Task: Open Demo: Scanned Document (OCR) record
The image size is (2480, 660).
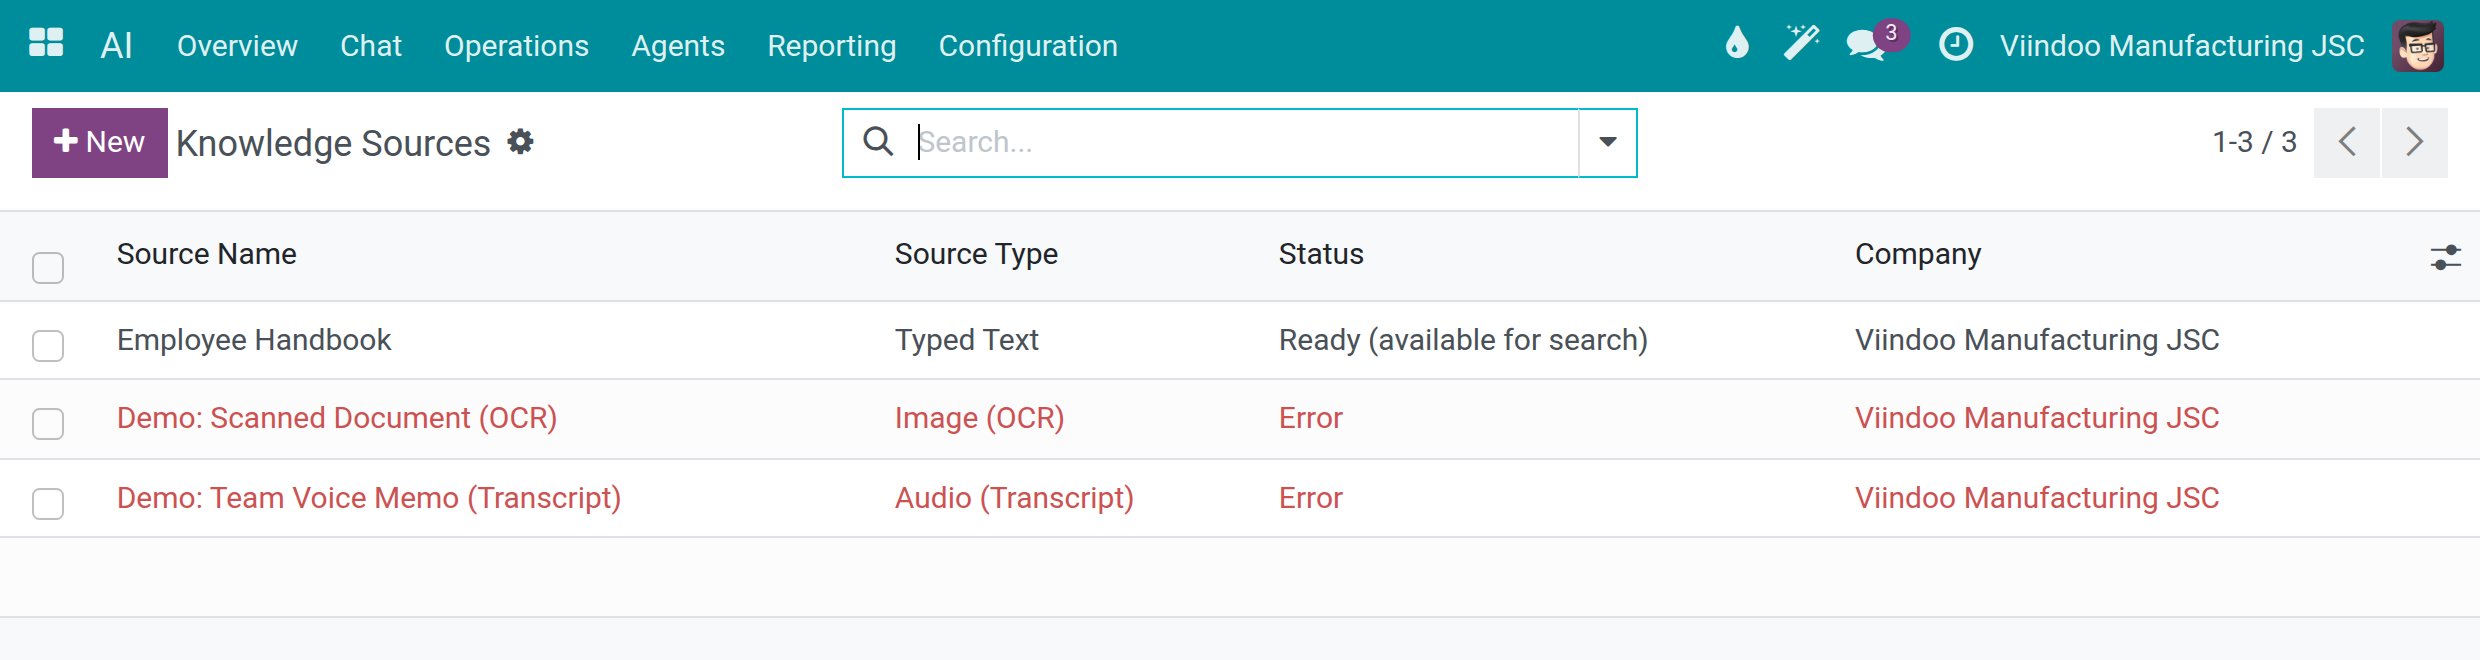Action: point(337,418)
